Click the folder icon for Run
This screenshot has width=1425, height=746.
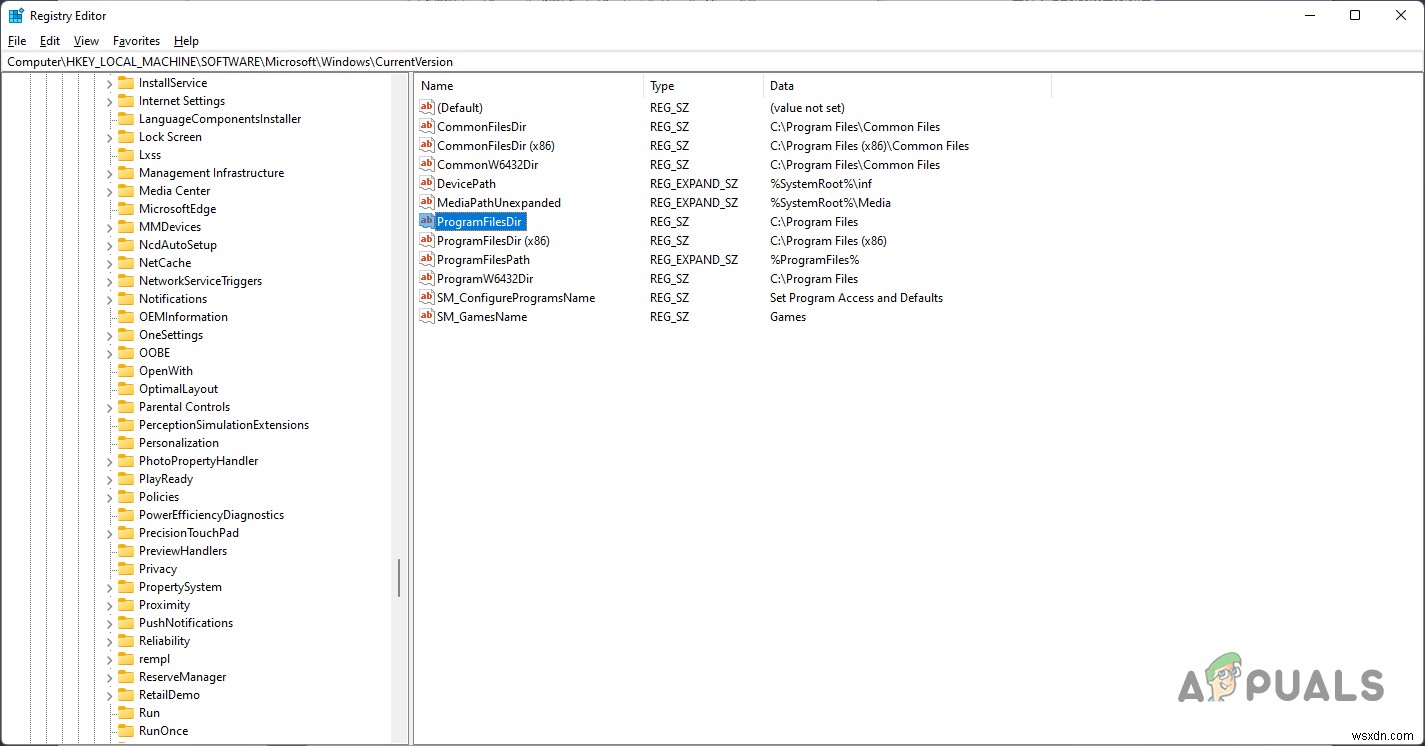(126, 713)
